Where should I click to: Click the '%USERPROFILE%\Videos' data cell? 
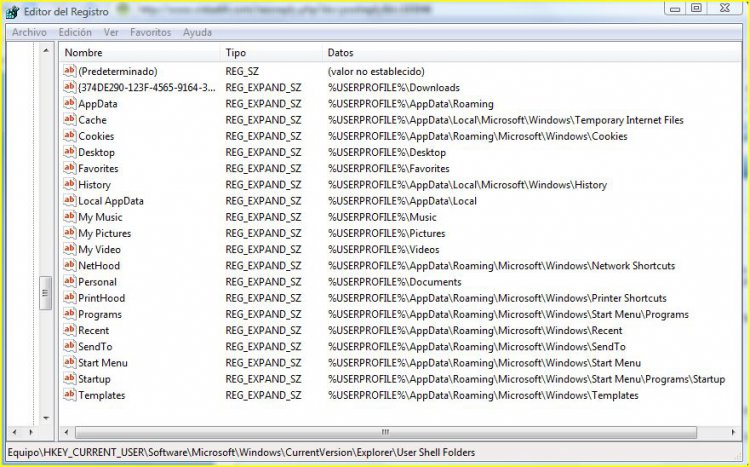(383, 250)
